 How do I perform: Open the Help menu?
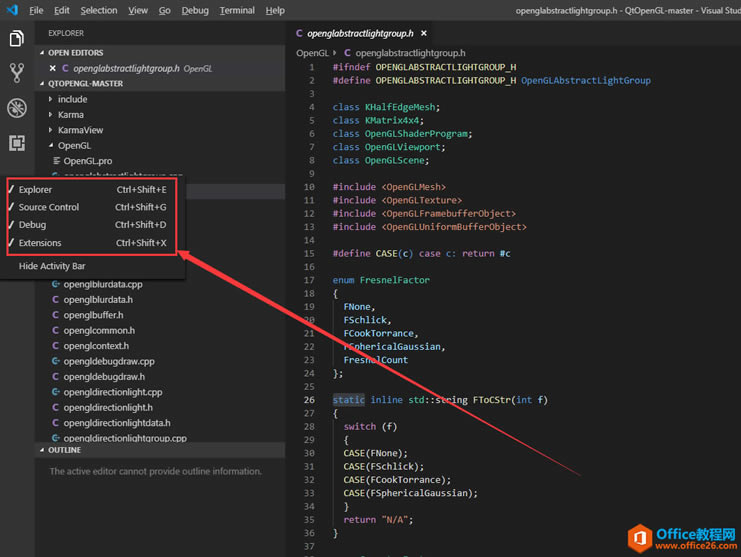pyautogui.click(x=275, y=10)
